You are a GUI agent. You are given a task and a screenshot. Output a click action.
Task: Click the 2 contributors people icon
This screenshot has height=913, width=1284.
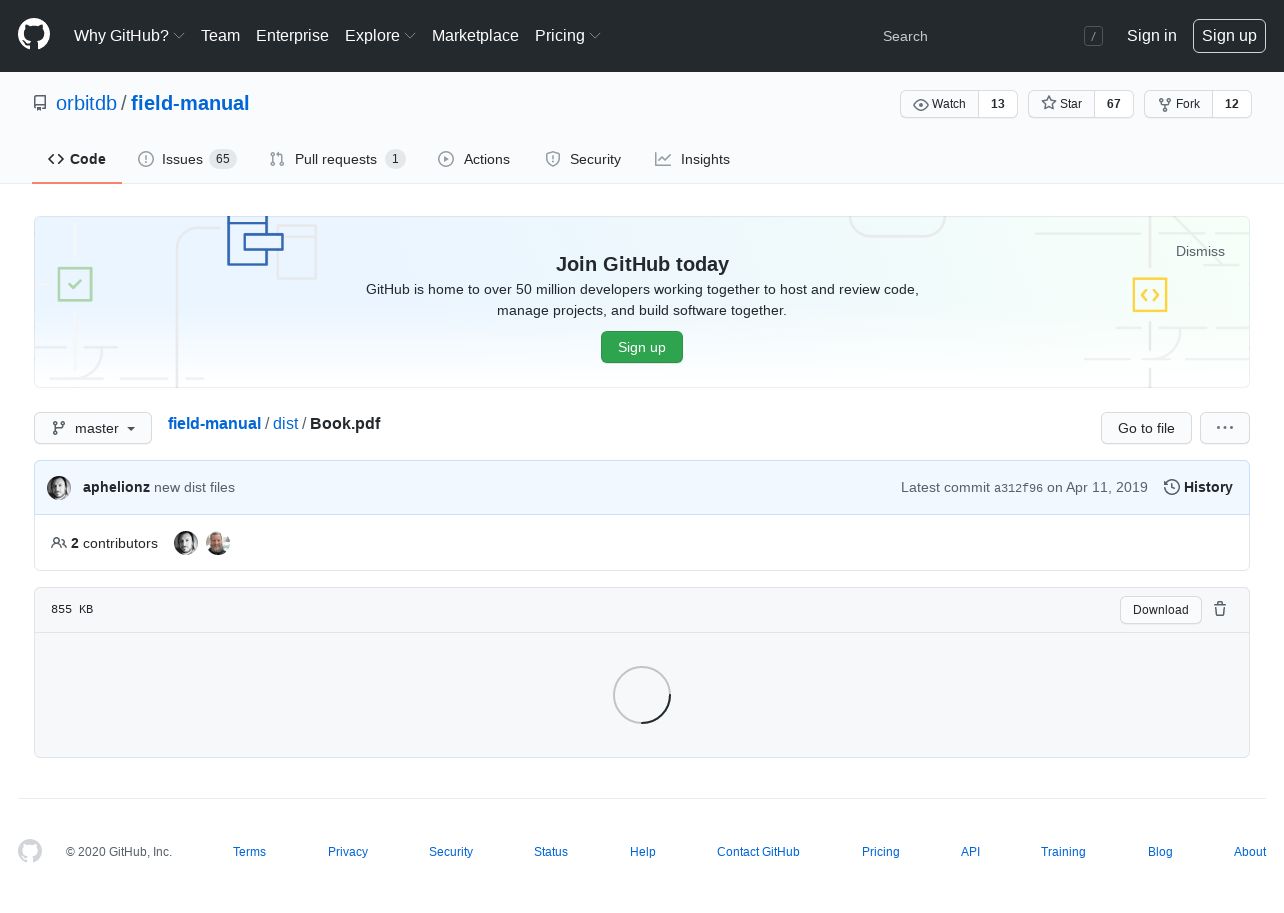(x=59, y=543)
